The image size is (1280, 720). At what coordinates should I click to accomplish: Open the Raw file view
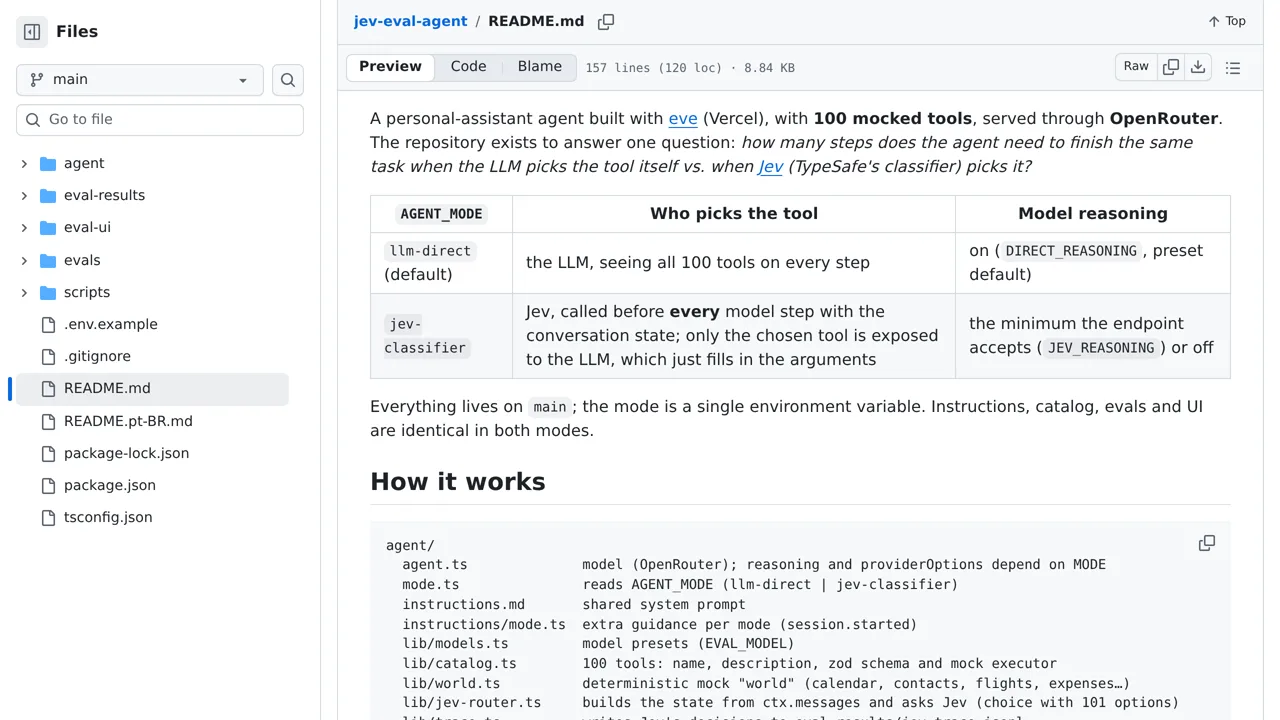tap(1136, 67)
